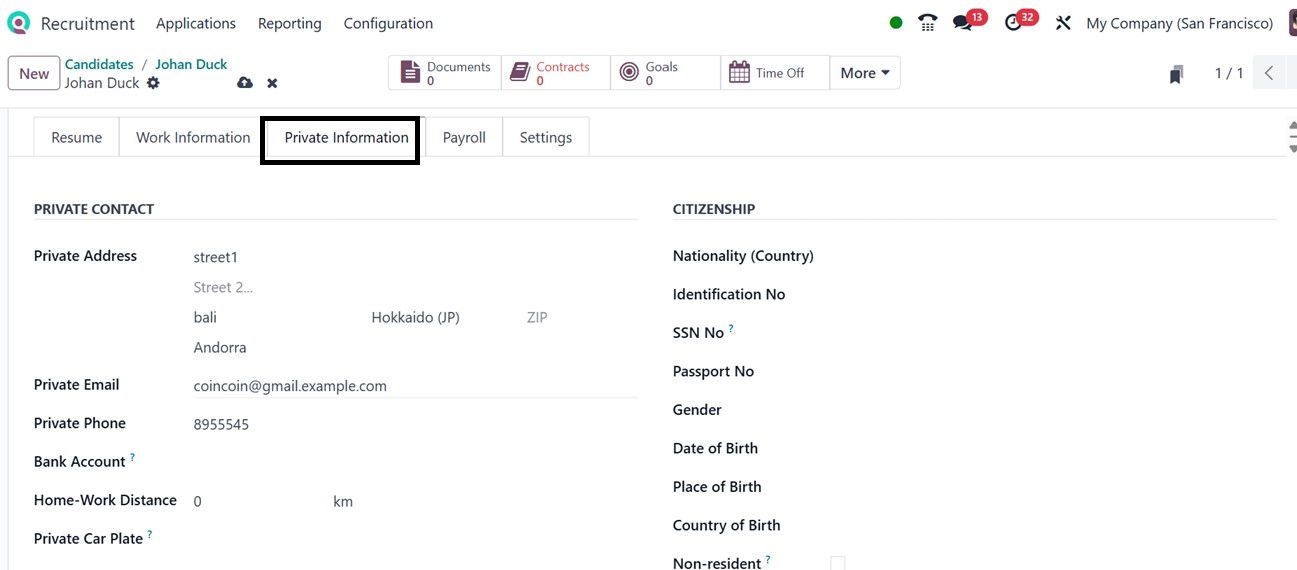The height and width of the screenshot is (570, 1297).
Task: Expand the More dropdown button
Action: [x=865, y=73]
